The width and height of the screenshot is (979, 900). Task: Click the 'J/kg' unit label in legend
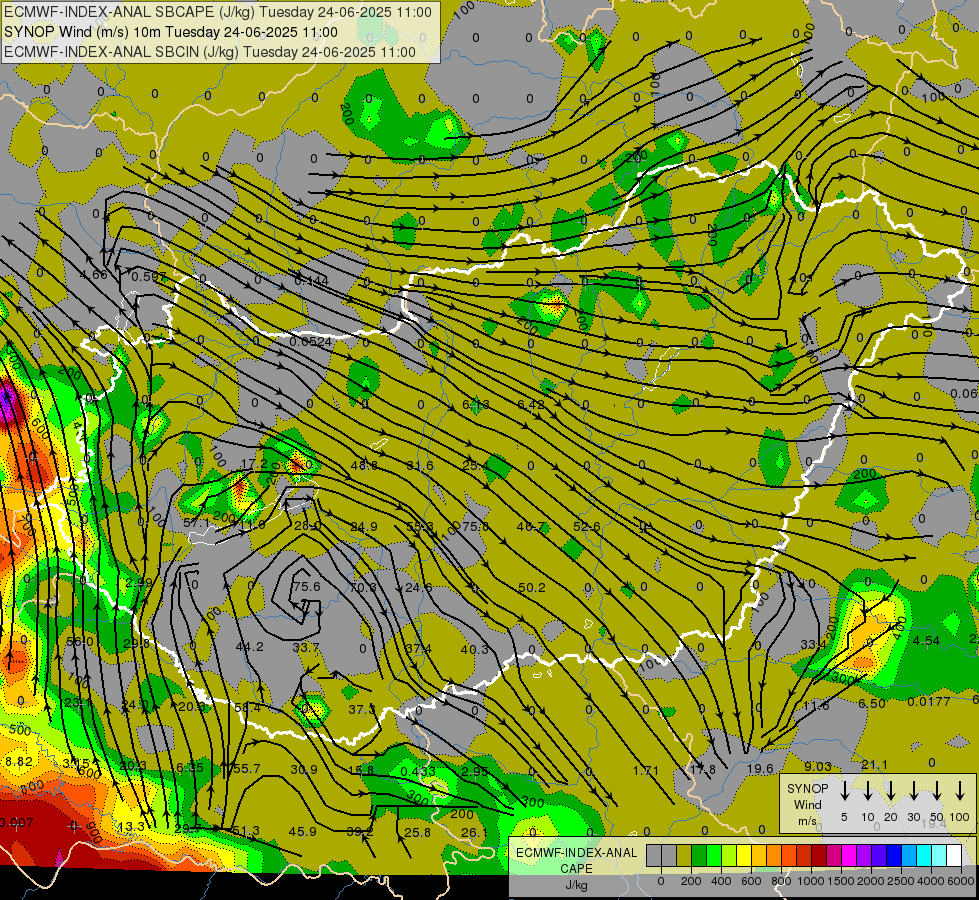coord(576,885)
